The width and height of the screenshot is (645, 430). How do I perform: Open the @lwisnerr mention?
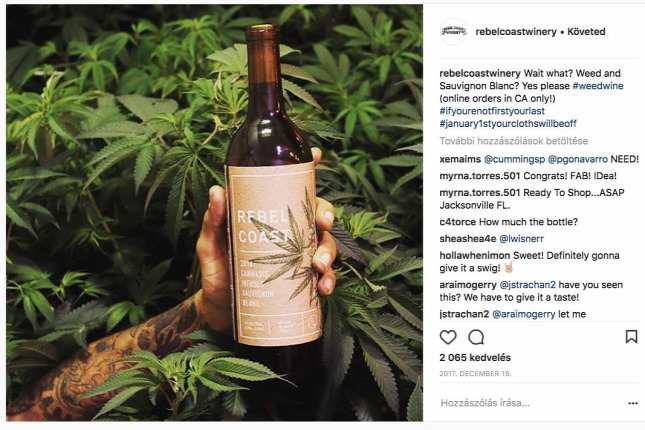click(x=521, y=239)
